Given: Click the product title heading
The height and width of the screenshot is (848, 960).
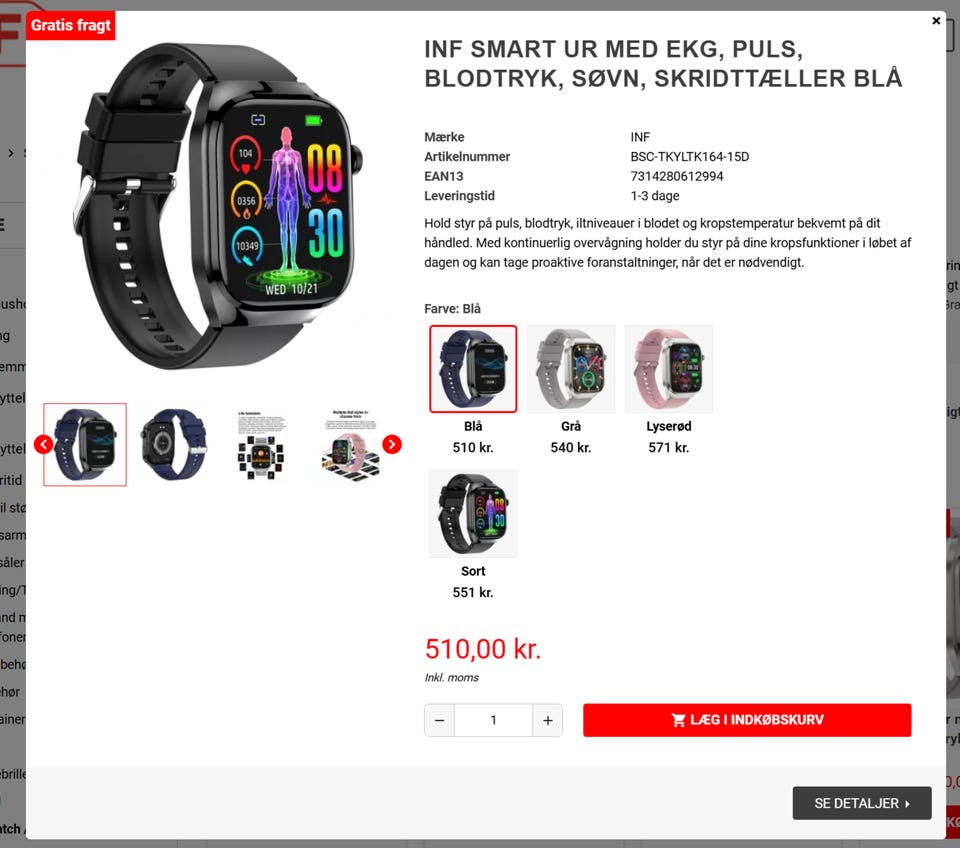Looking at the screenshot, I should tap(663, 64).
